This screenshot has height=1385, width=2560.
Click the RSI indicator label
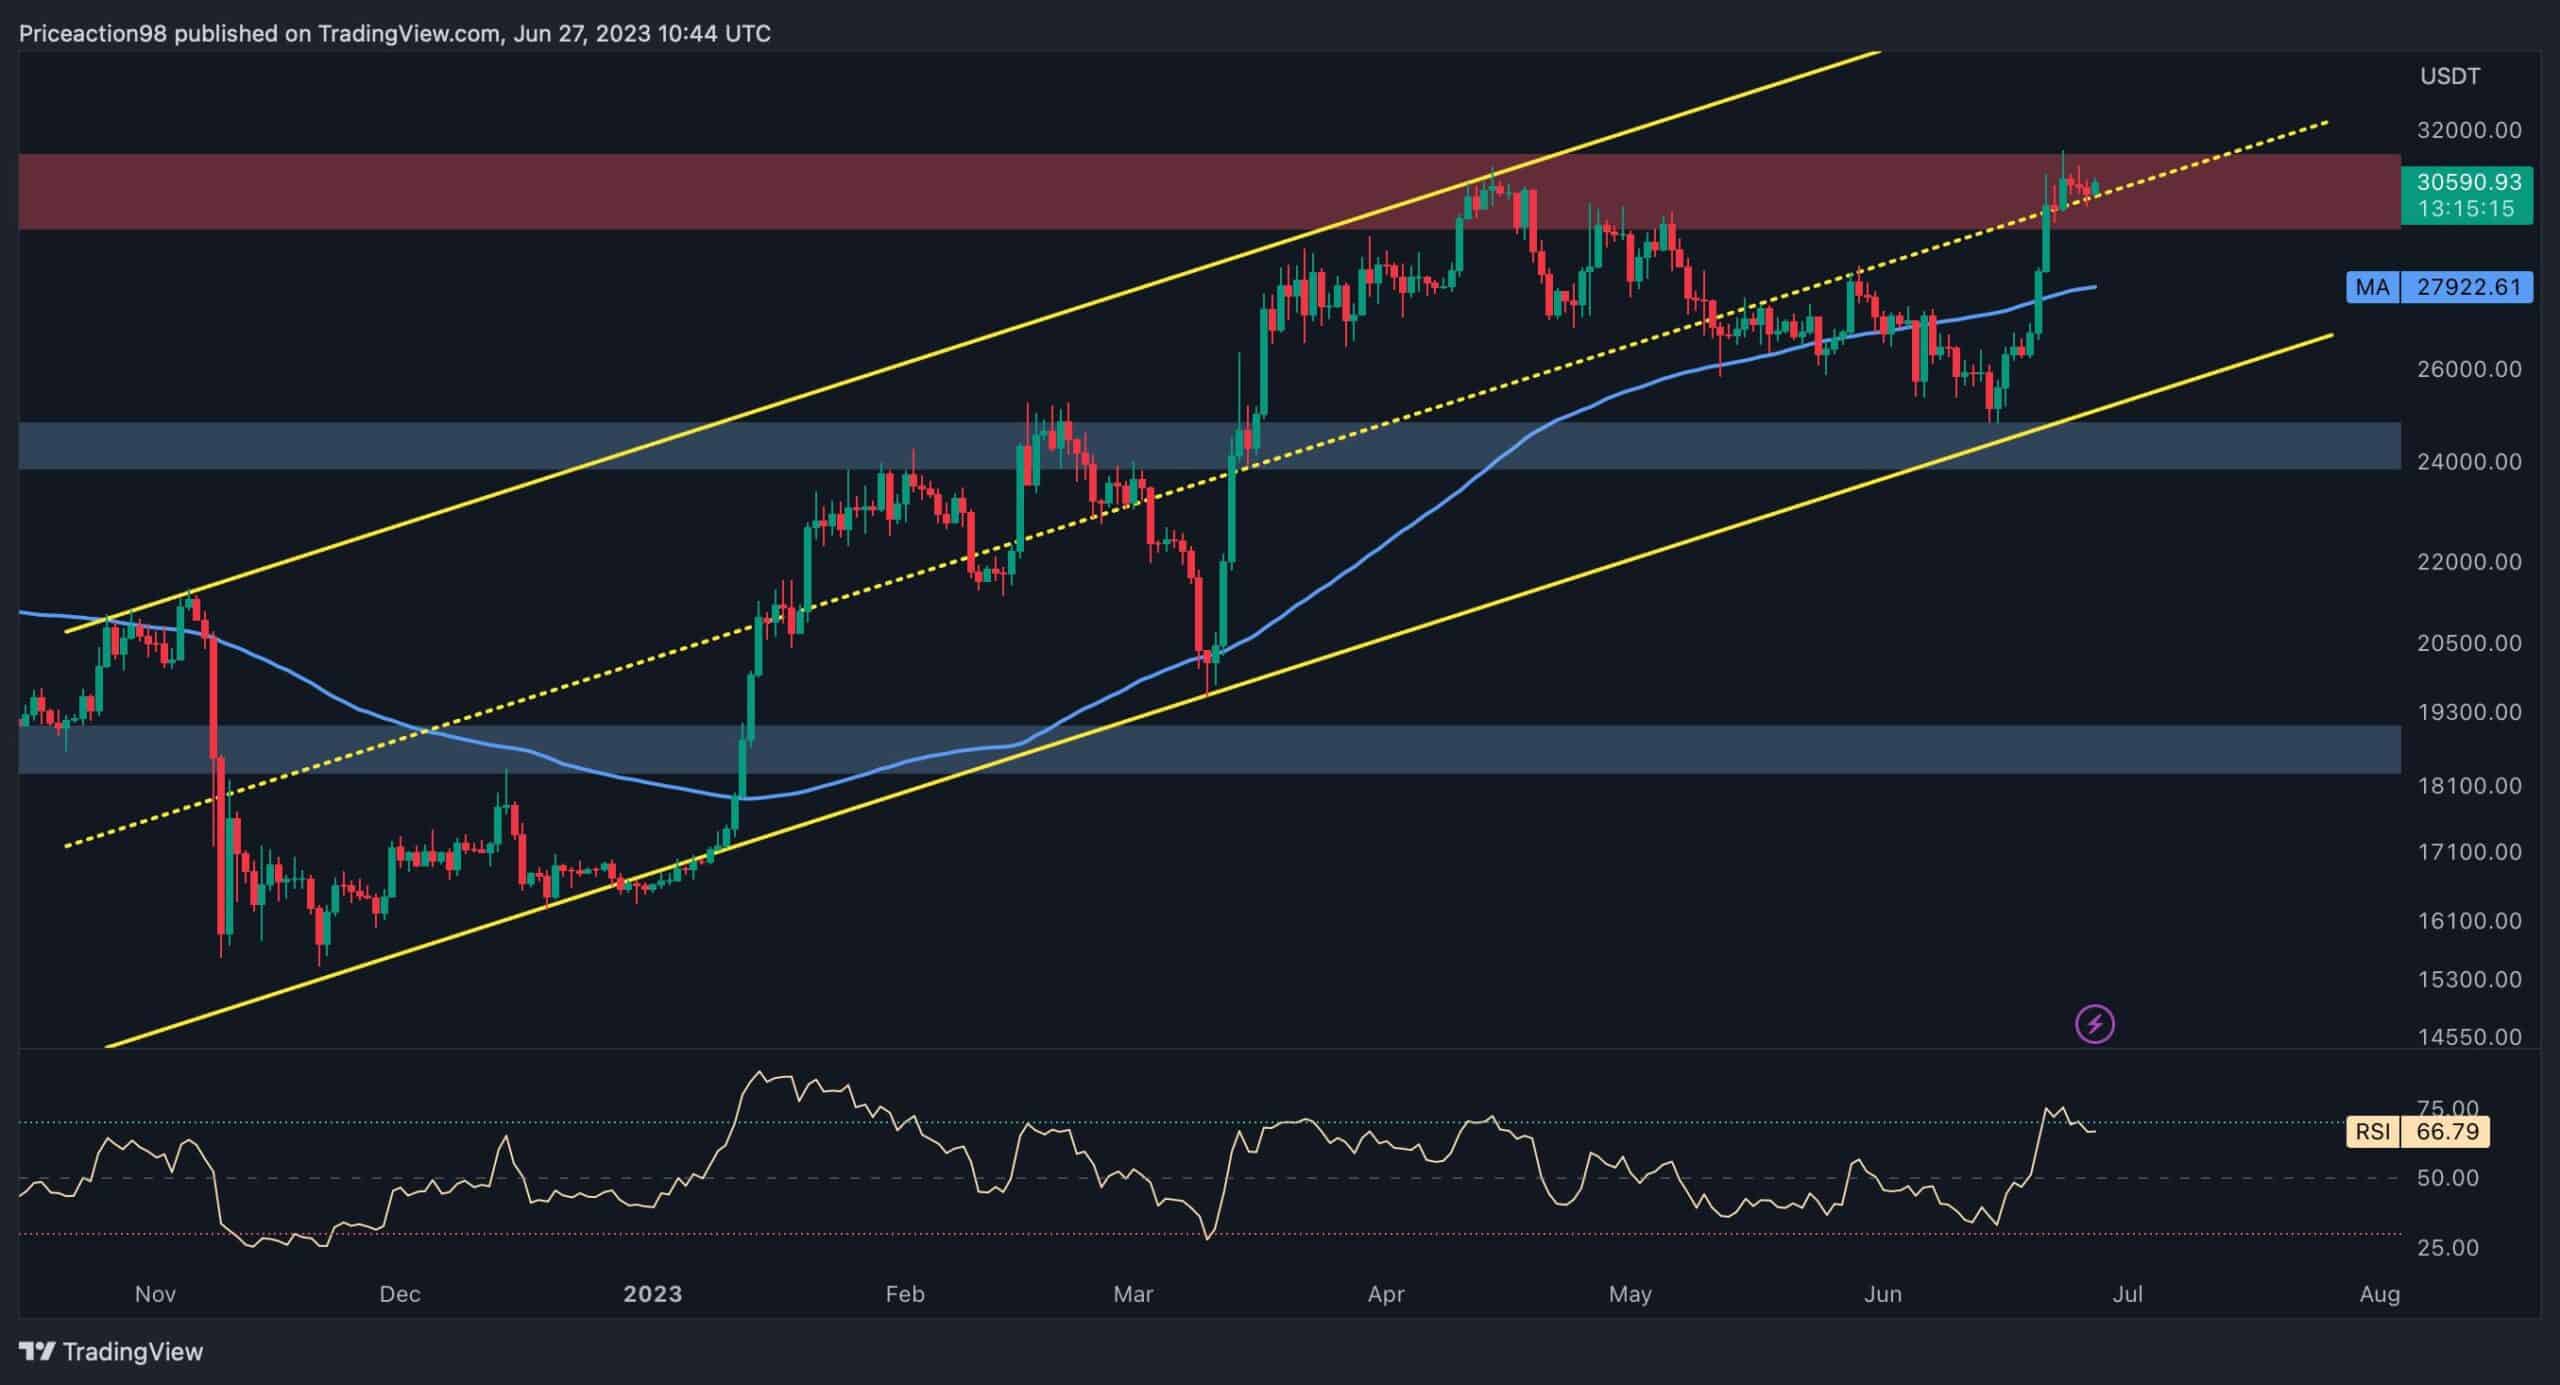(x=2372, y=1131)
